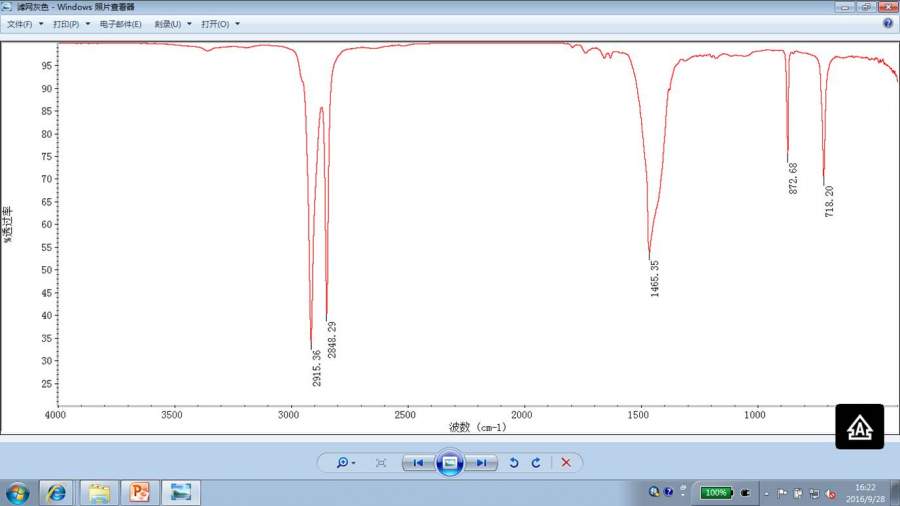The height and width of the screenshot is (506, 900).
Task: Delete the picture with red X
Action: 566,462
